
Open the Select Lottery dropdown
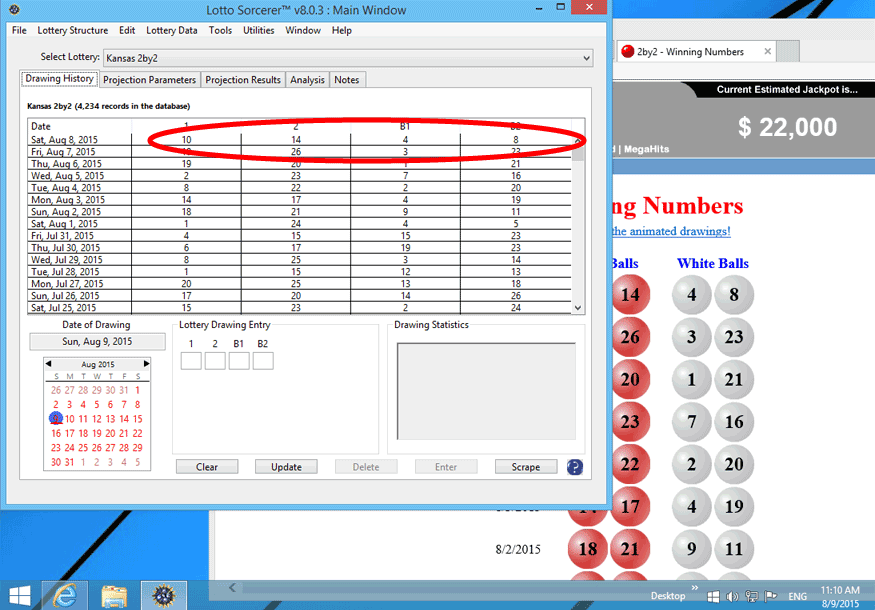click(348, 58)
